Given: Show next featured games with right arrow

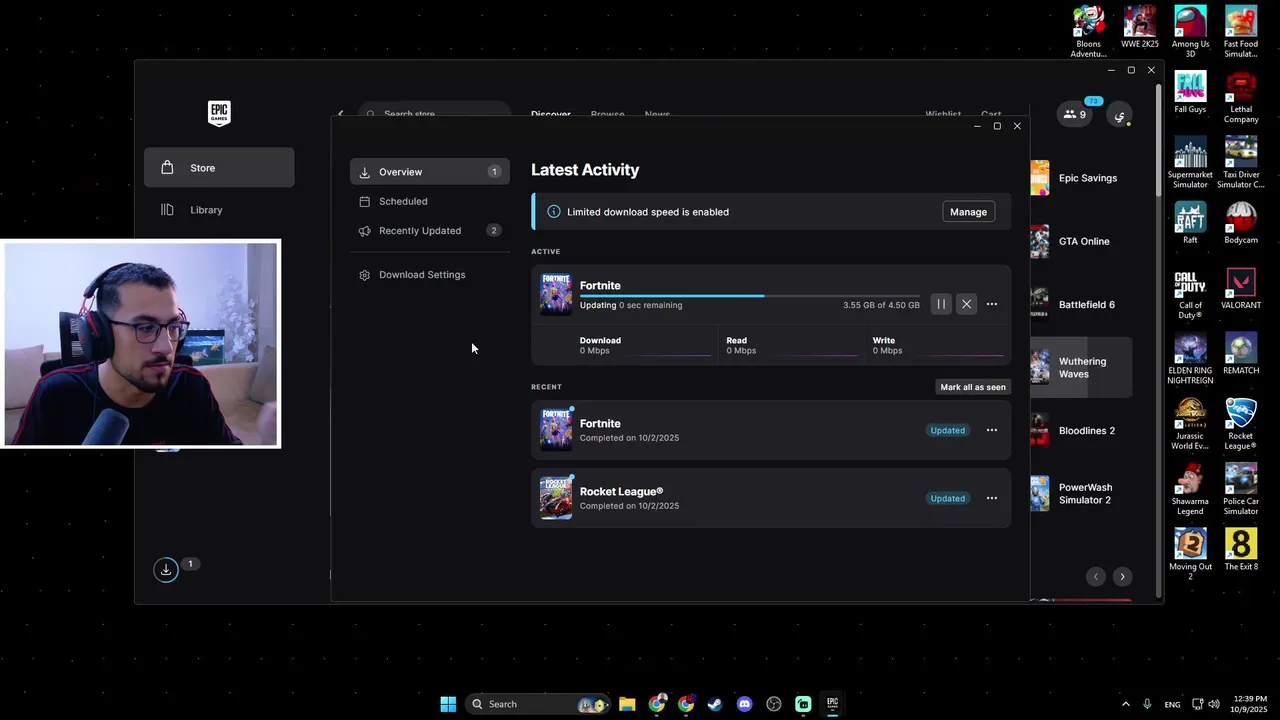Looking at the screenshot, I should coord(1122,577).
